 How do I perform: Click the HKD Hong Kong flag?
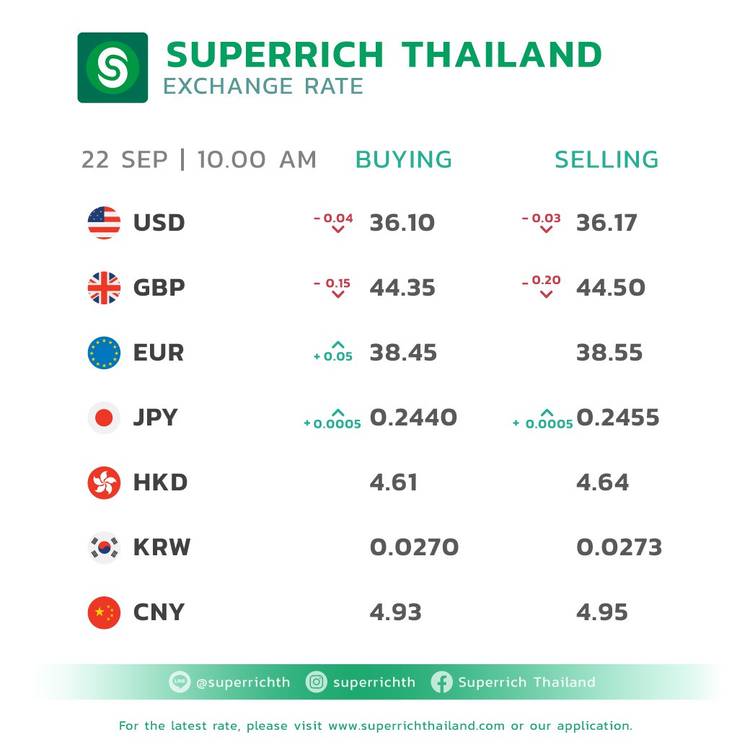pos(104,482)
